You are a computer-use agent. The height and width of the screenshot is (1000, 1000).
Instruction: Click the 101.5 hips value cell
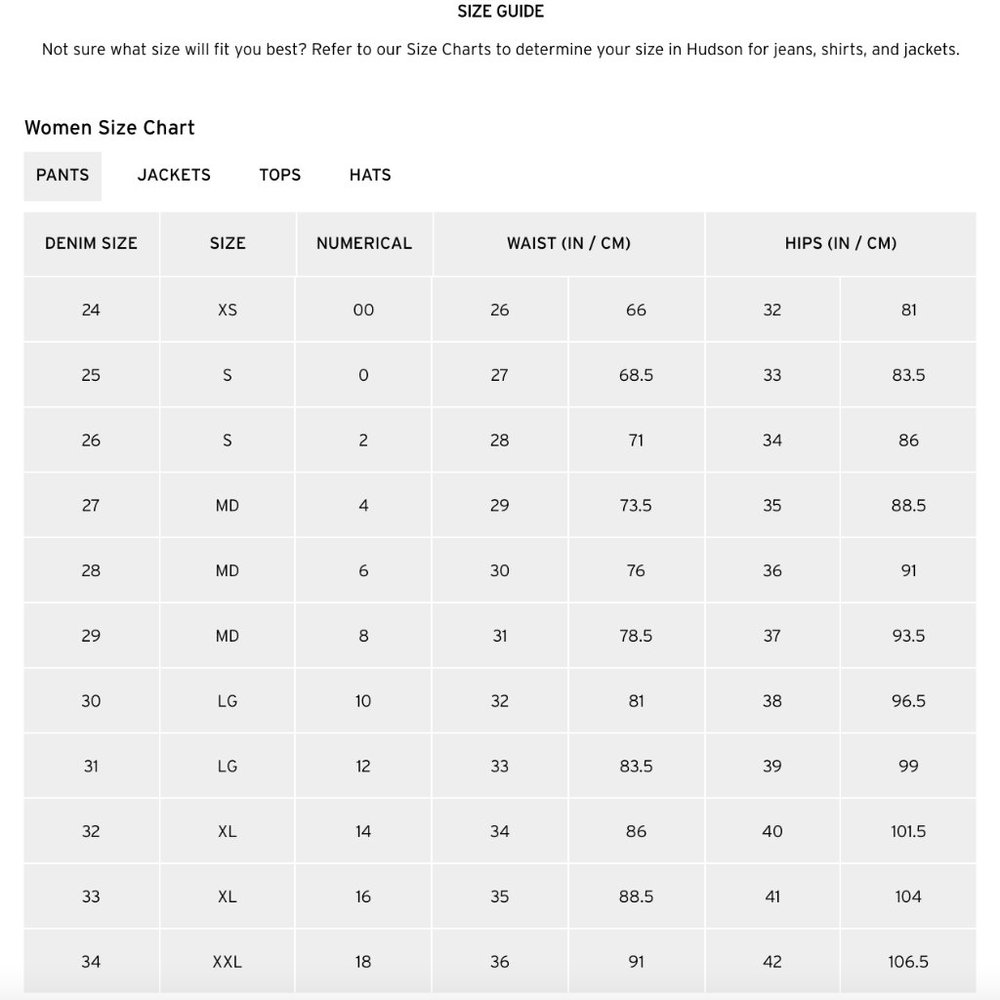point(908,832)
